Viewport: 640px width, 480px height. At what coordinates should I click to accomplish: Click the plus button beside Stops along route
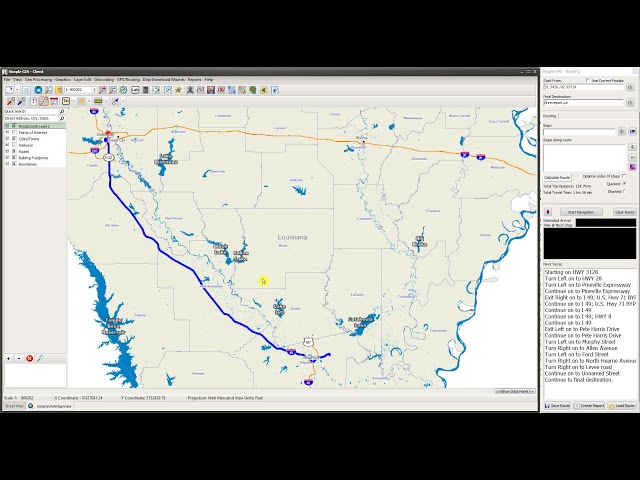tap(632, 147)
